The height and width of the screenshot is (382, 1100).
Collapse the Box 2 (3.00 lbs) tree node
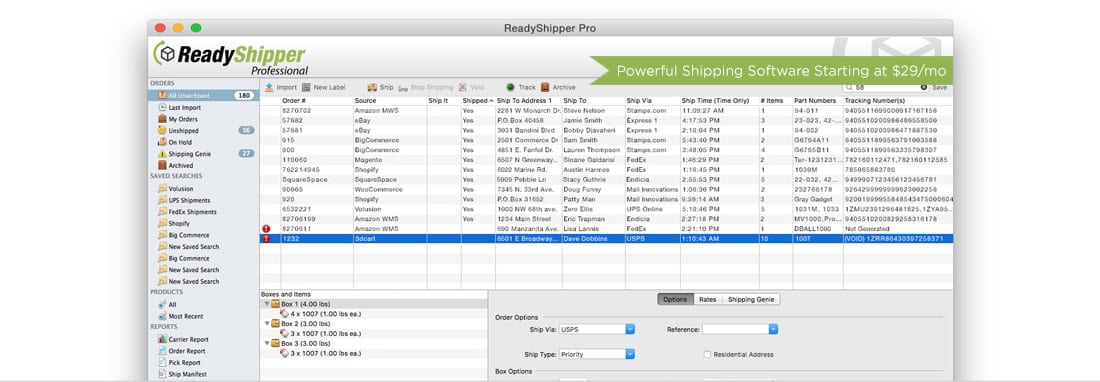[x=267, y=324]
